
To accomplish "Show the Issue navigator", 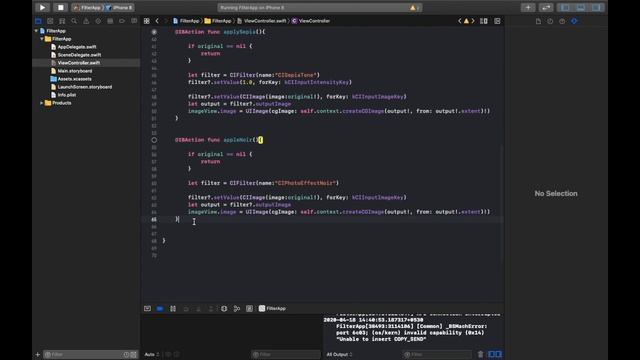I will pyautogui.click(x=86, y=21).
